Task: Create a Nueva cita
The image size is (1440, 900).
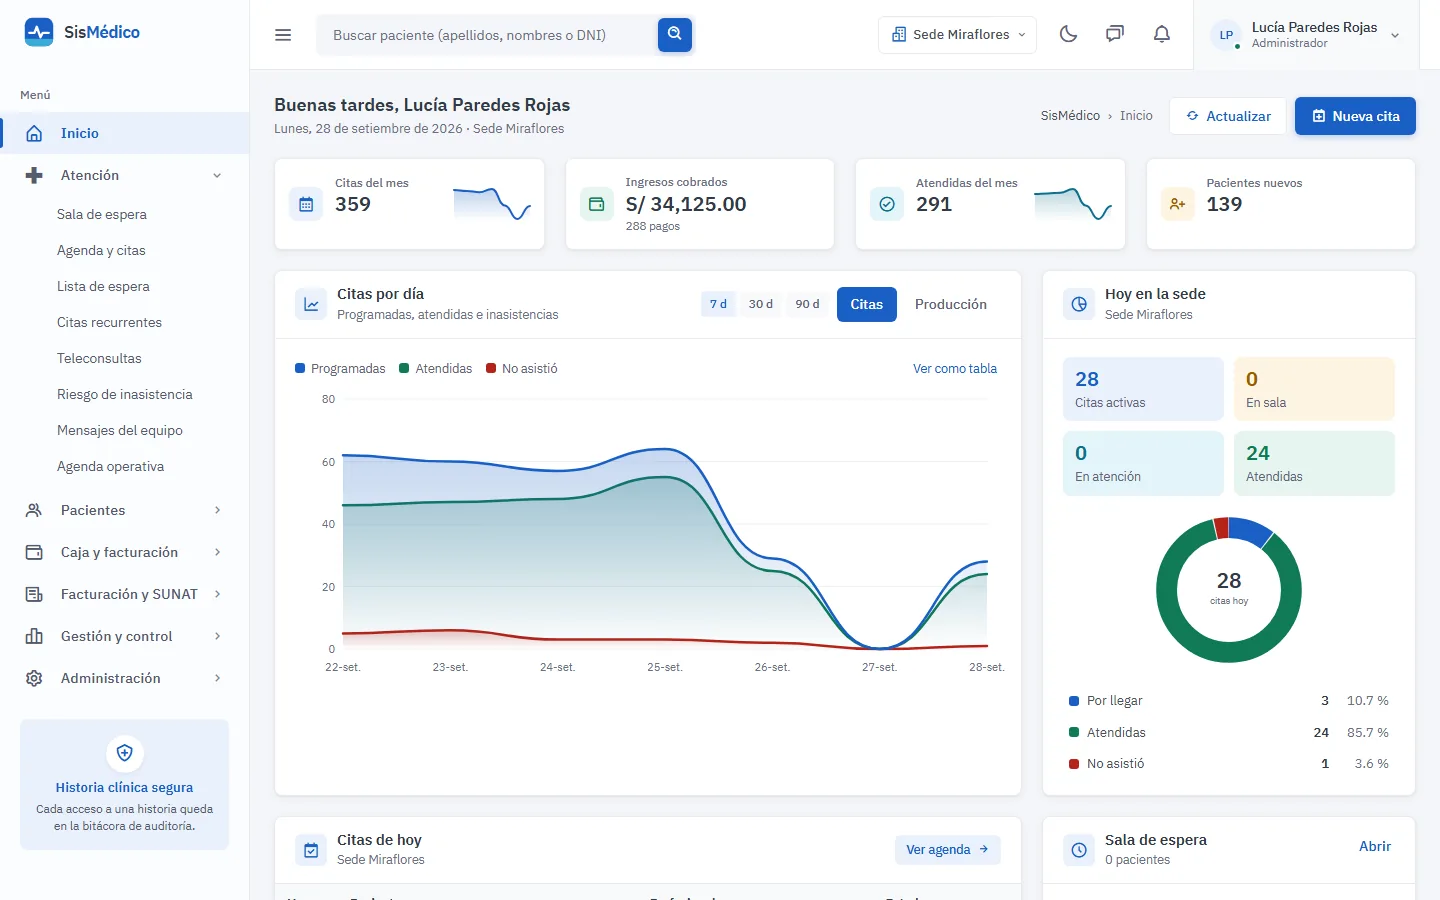Action: pyautogui.click(x=1355, y=116)
